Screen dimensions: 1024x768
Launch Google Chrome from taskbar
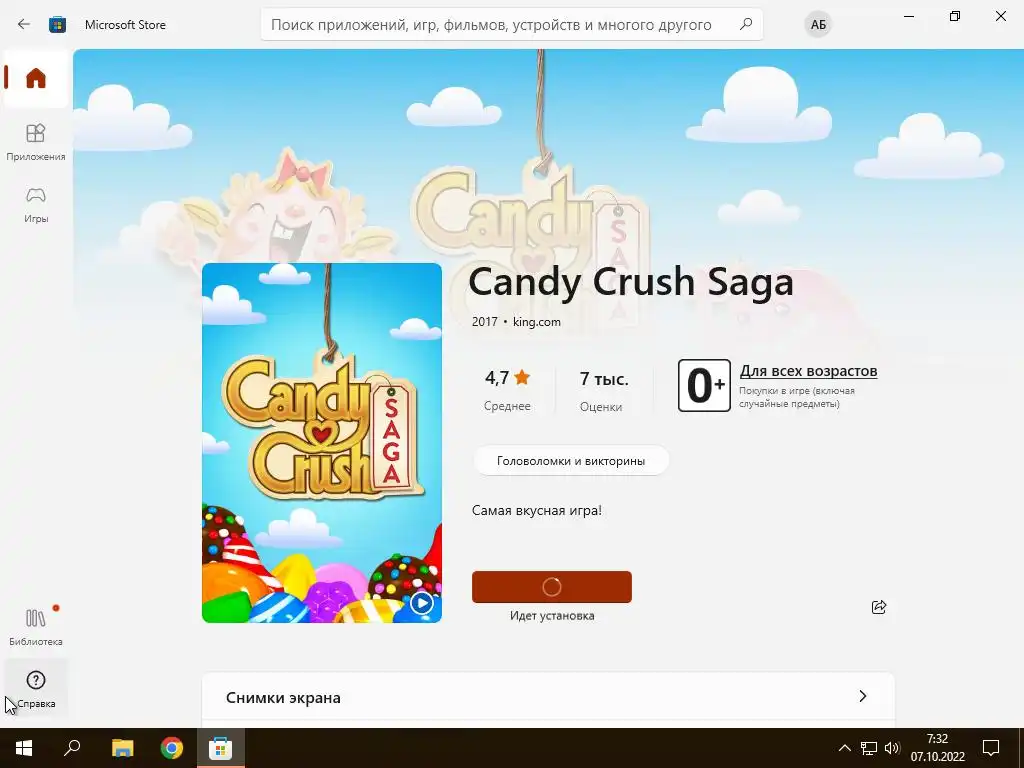(x=172, y=748)
